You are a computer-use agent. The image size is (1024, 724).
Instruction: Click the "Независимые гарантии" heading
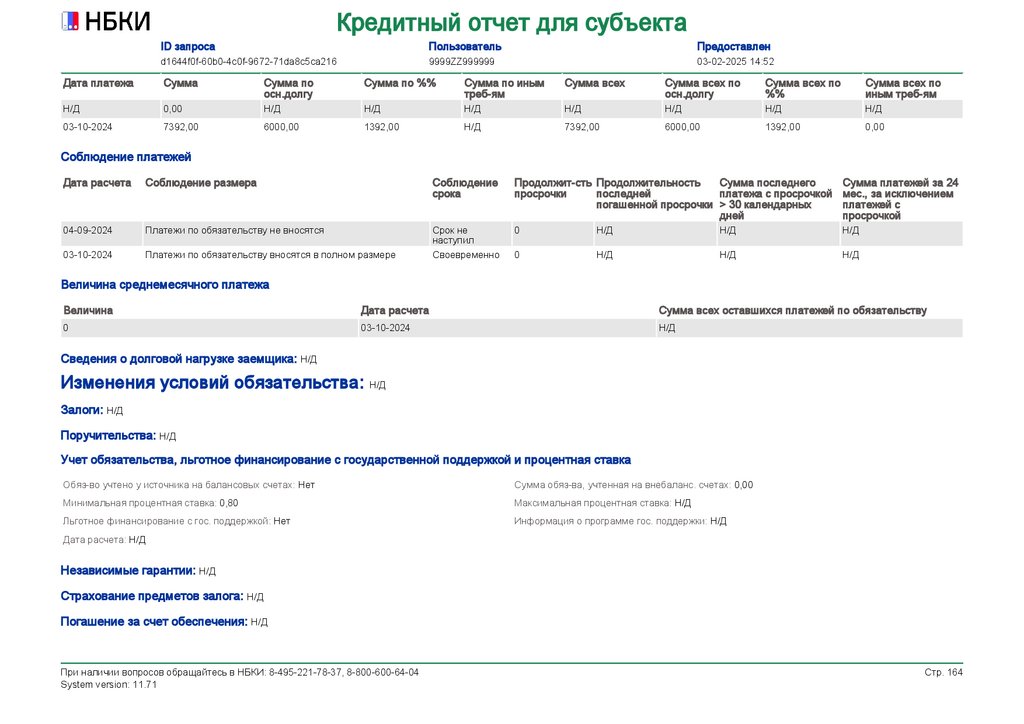click(x=127, y=570)
